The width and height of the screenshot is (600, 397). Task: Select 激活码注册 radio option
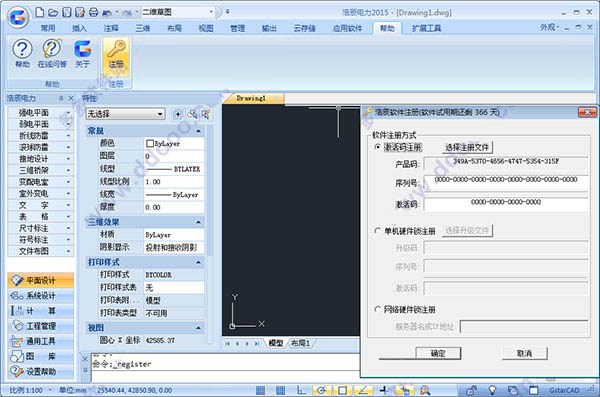378,147
